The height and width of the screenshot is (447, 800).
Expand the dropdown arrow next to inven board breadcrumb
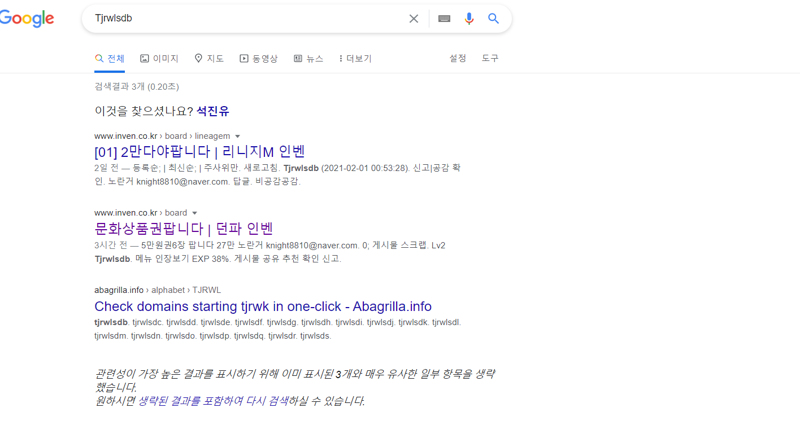tap(194, 213)
